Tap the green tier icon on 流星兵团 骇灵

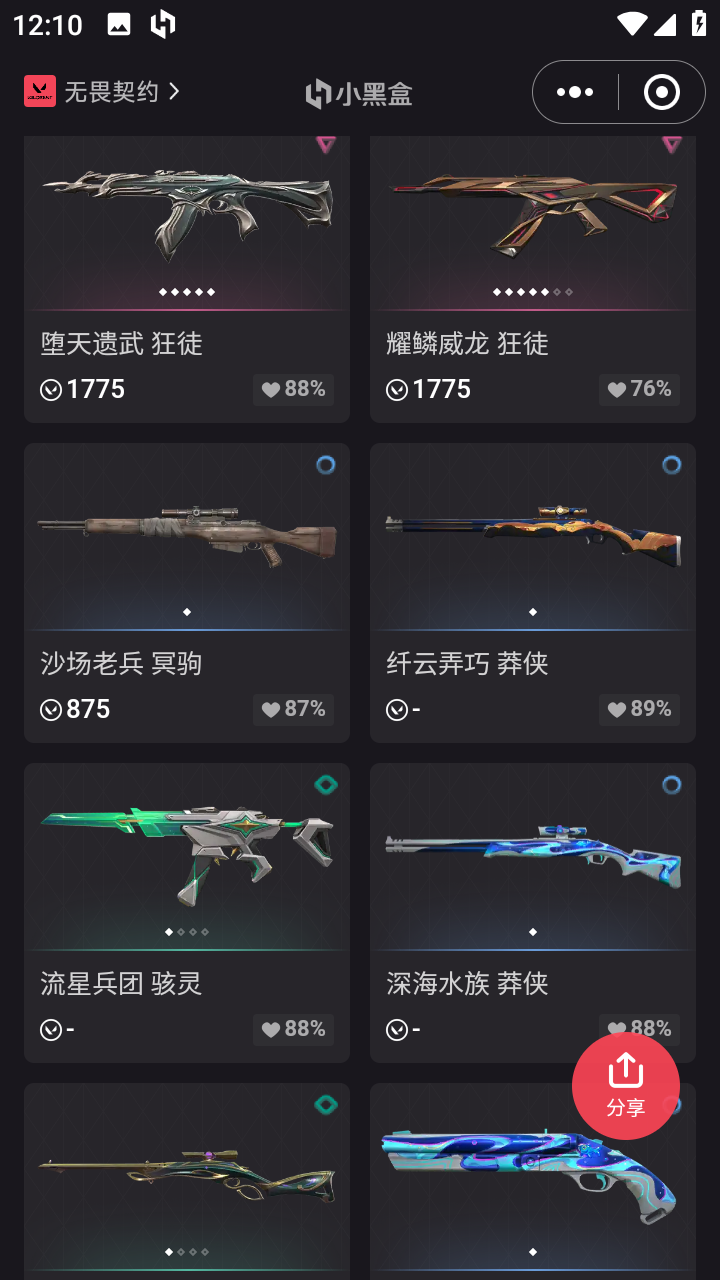pos(326,785)
